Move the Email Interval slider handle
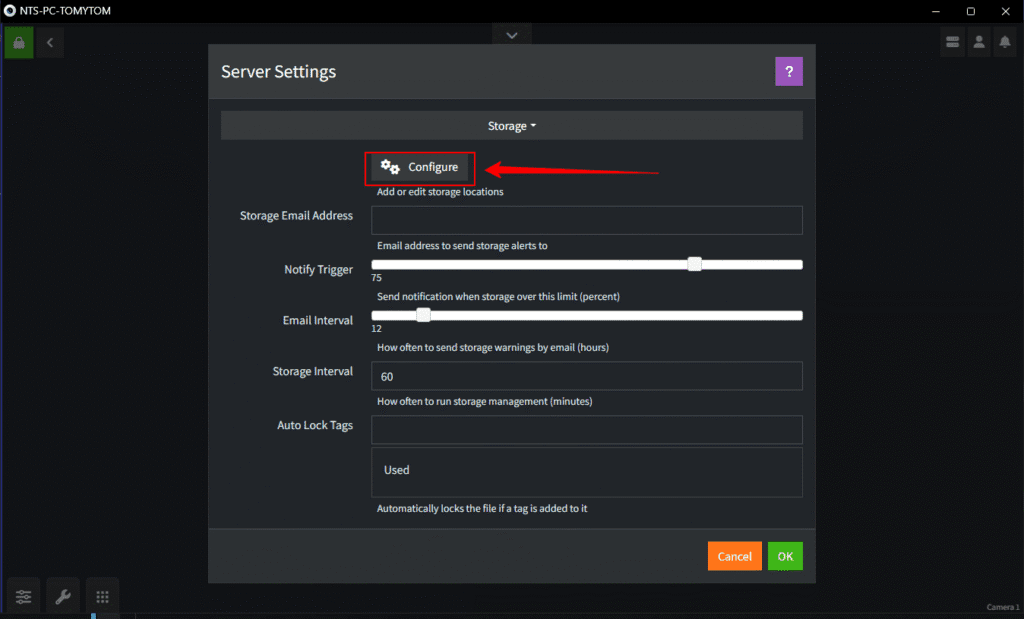Viewport: 1024px width, 619px height. click(422, 314)
